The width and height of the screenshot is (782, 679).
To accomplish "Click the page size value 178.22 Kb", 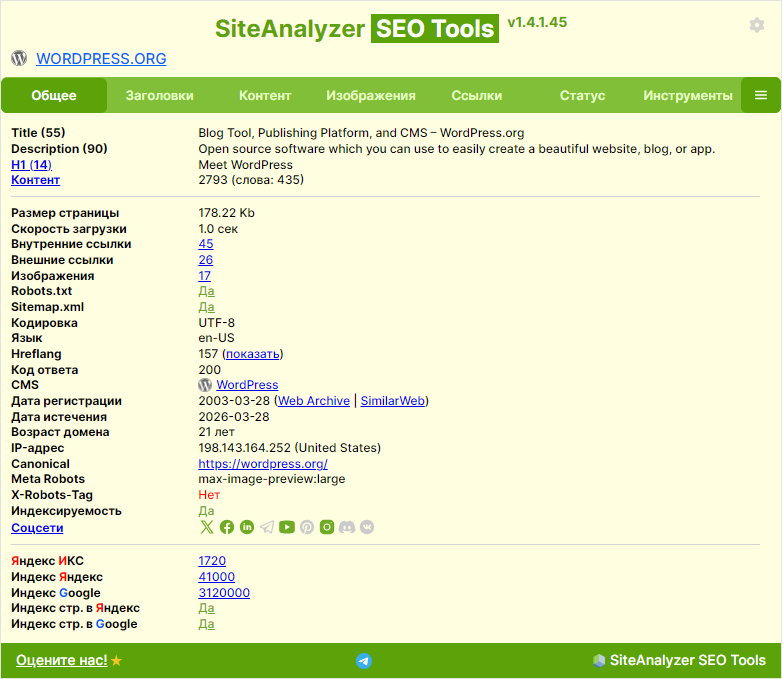I will tap(226, 213).
